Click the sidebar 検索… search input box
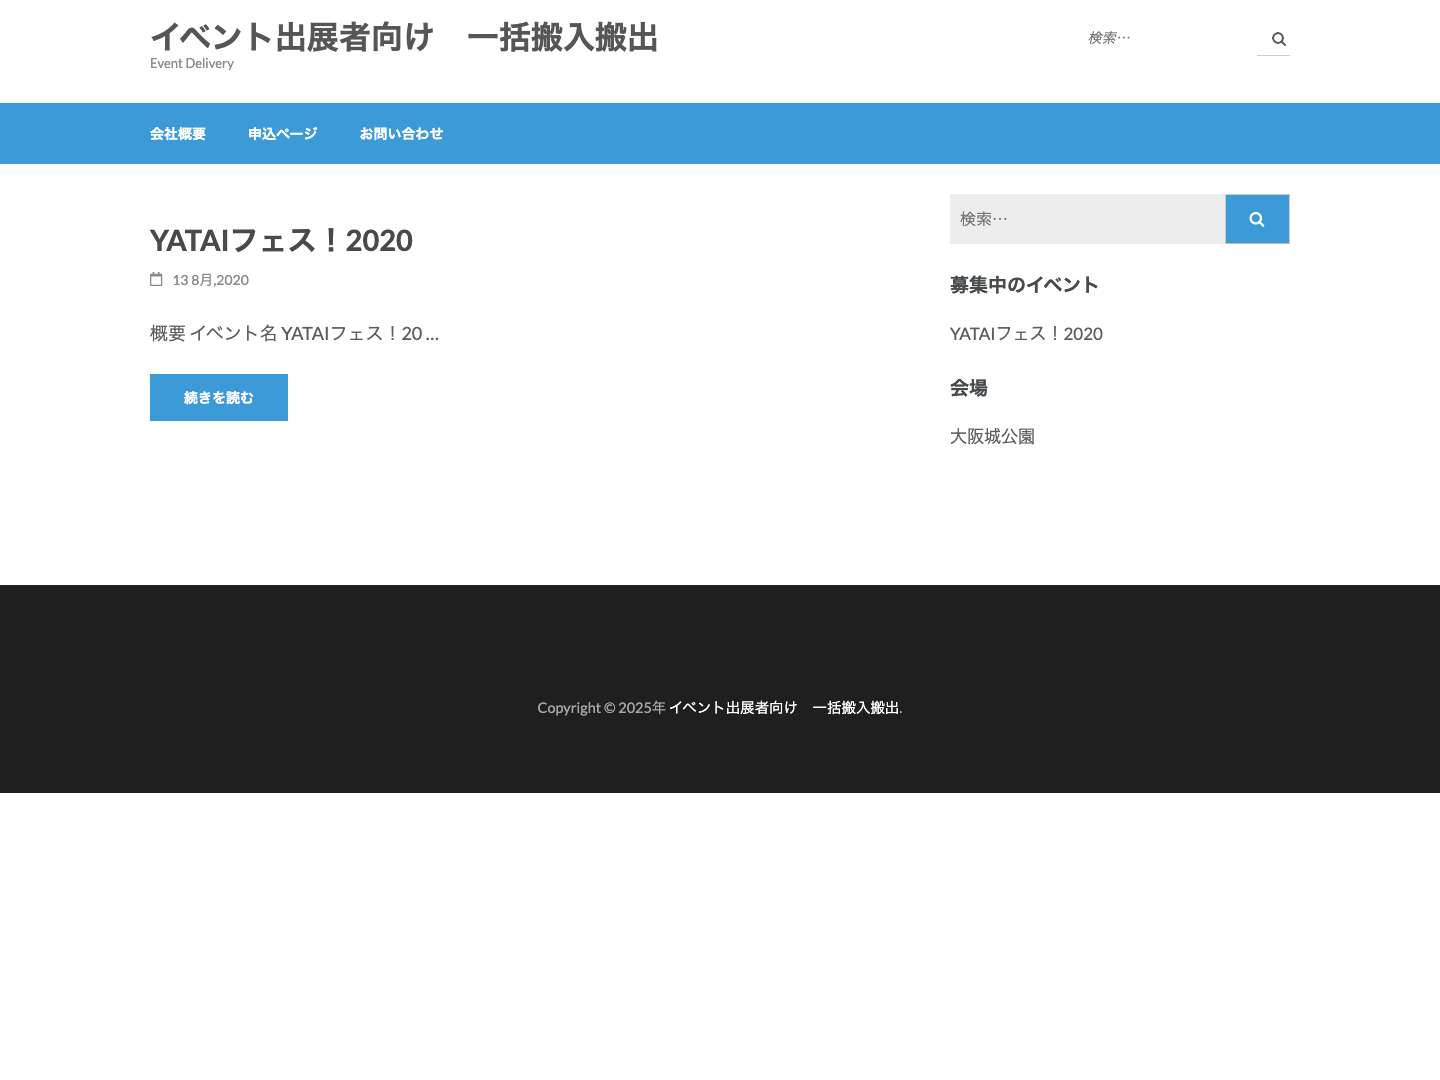Screen dimensions: 1440x1080 point(1088,218)
